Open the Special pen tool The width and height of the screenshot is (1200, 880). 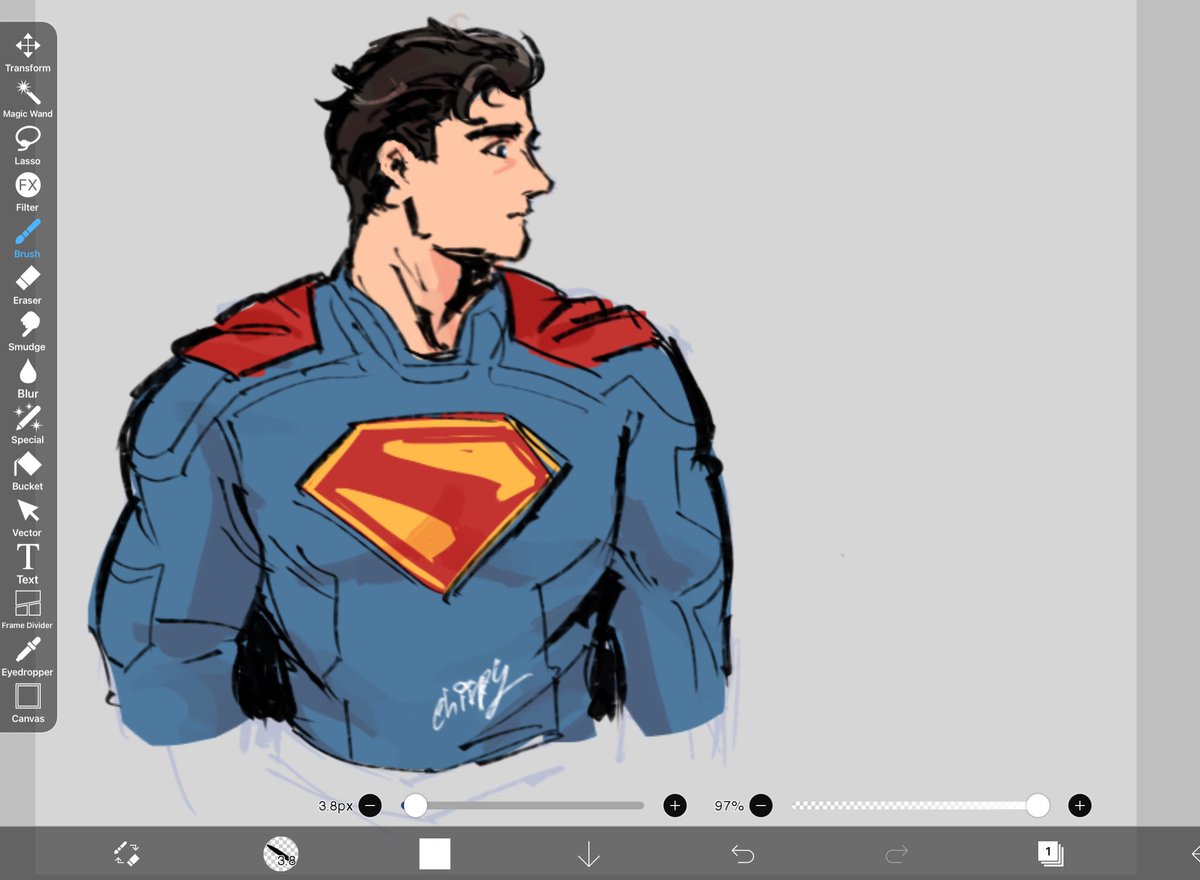pos(28,425)
